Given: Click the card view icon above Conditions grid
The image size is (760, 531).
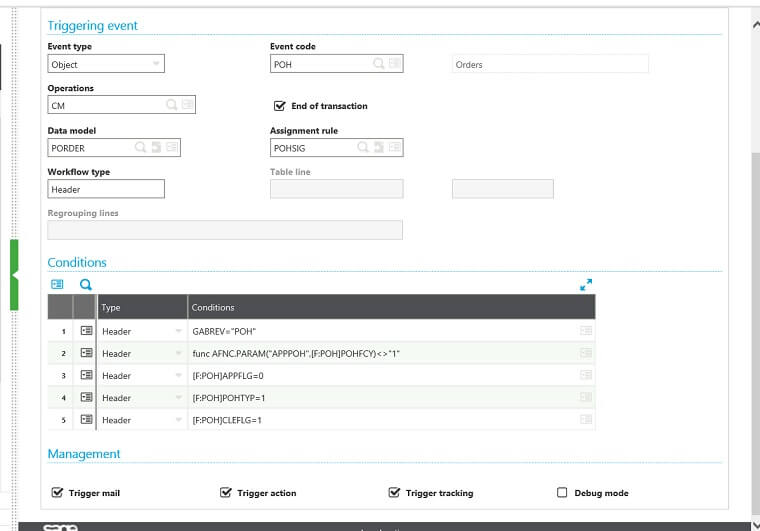Looking at the screenshot, I should tap(57, 285).
